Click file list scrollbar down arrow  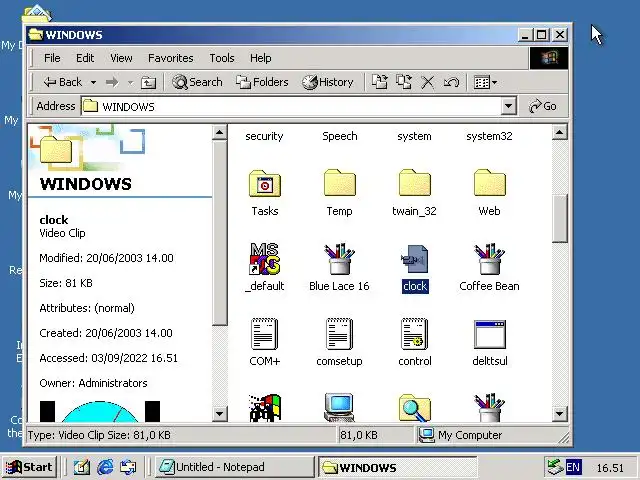[560, 414]
